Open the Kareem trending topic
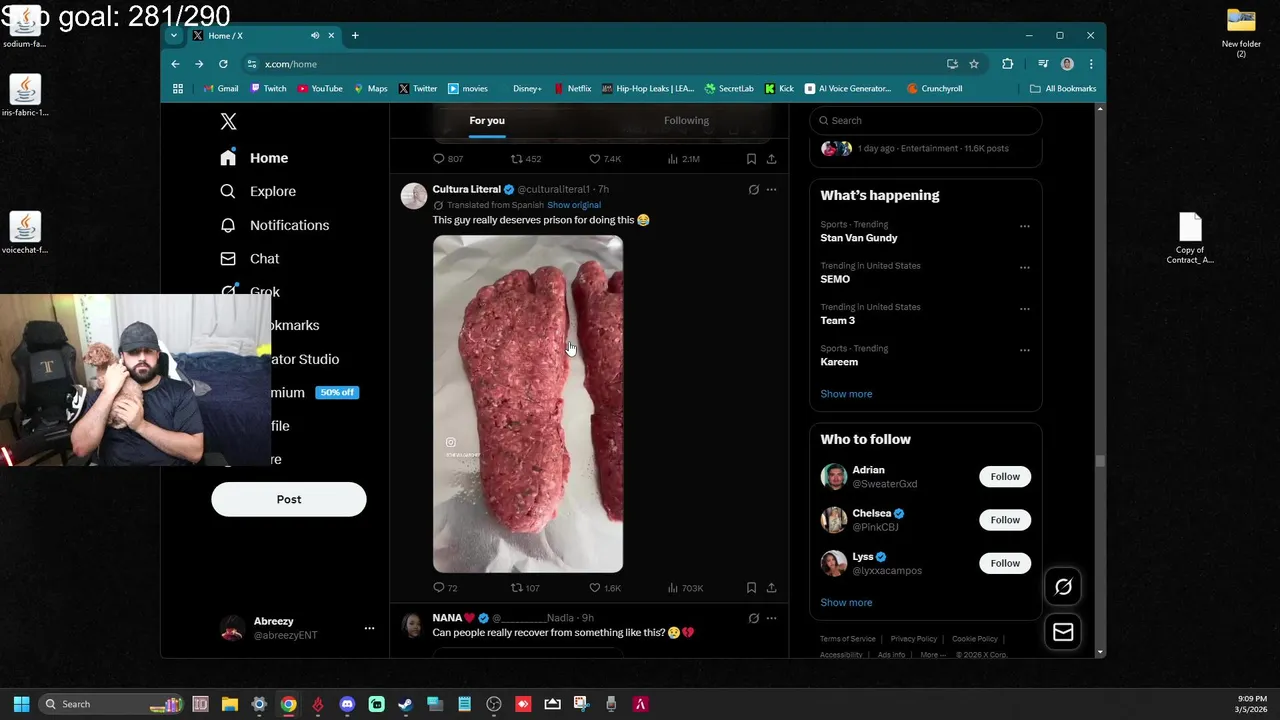 pos(839,362)
